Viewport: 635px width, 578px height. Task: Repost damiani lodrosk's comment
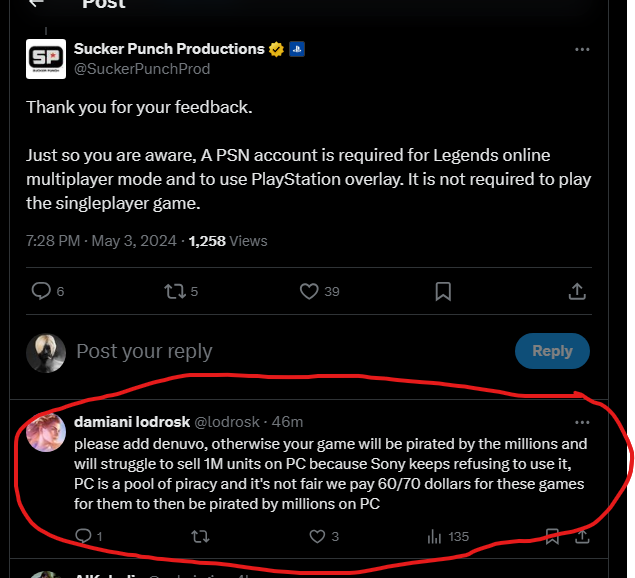[x=199, y=537]
